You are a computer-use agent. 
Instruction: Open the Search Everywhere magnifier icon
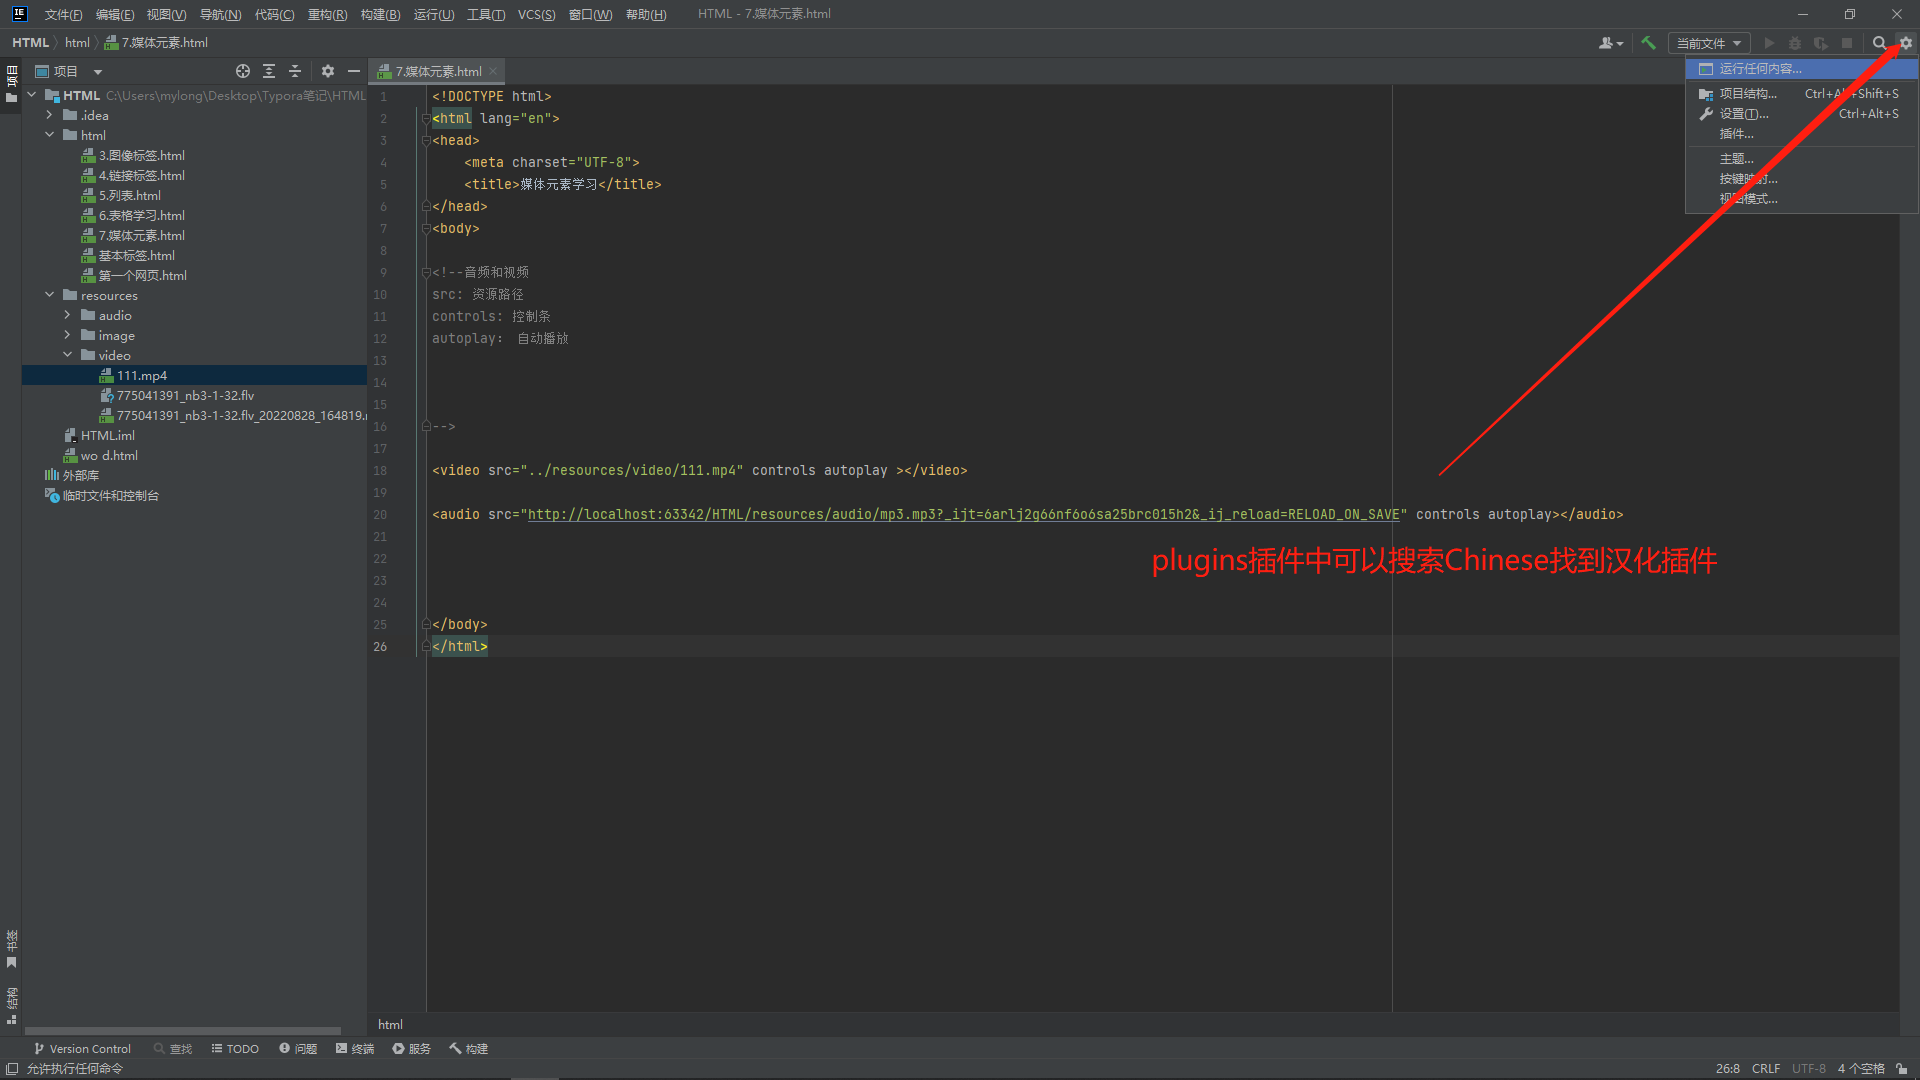pos(1879,43)
